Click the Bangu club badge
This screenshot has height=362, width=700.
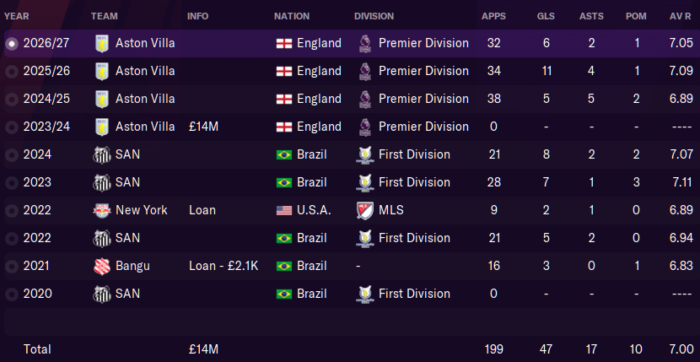click(102, 266)
